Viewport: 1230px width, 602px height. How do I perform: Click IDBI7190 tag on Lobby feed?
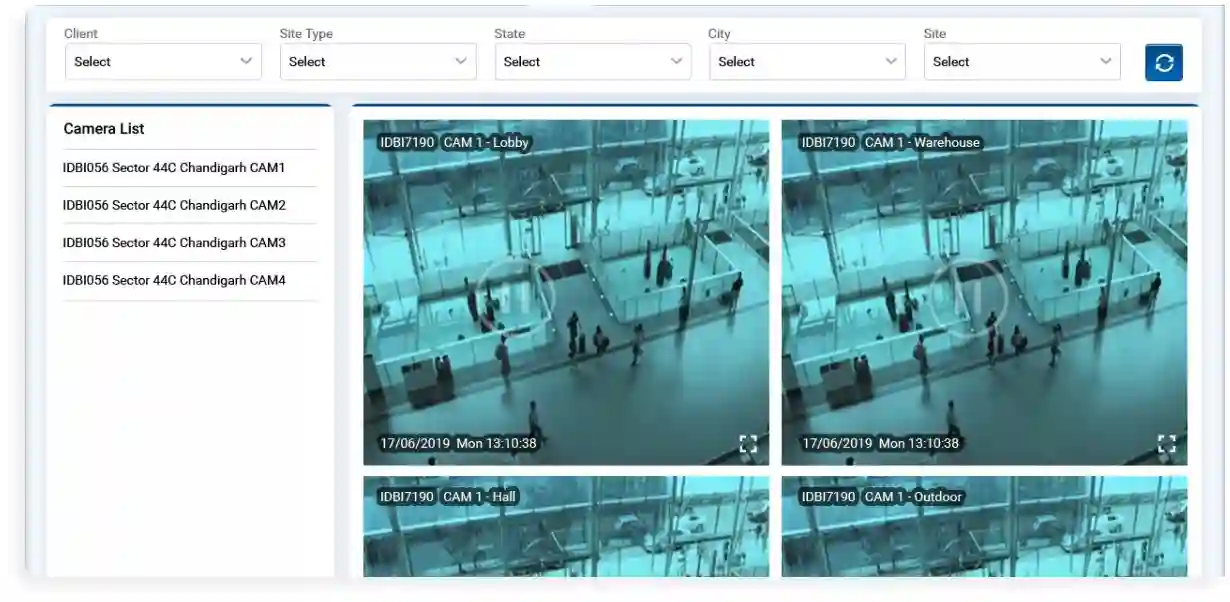pyautogui.click(x=407, y=143)
